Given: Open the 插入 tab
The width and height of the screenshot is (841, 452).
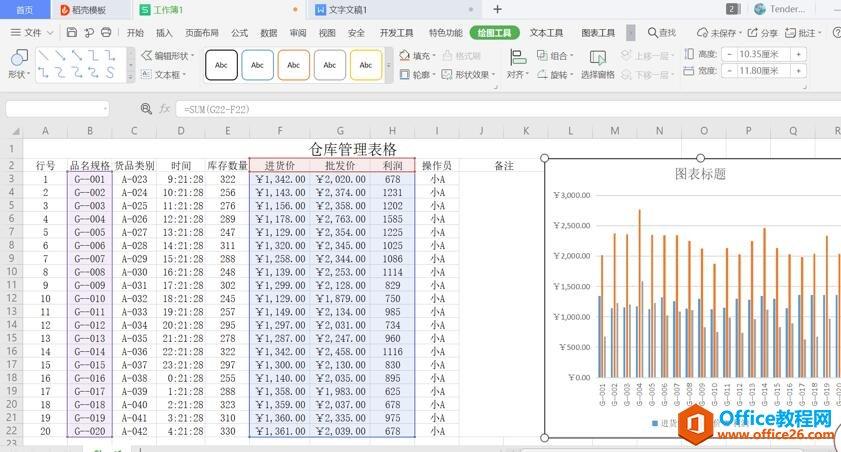Looking at the screenshot, I should pyautogui.click(x=164, y=33).
